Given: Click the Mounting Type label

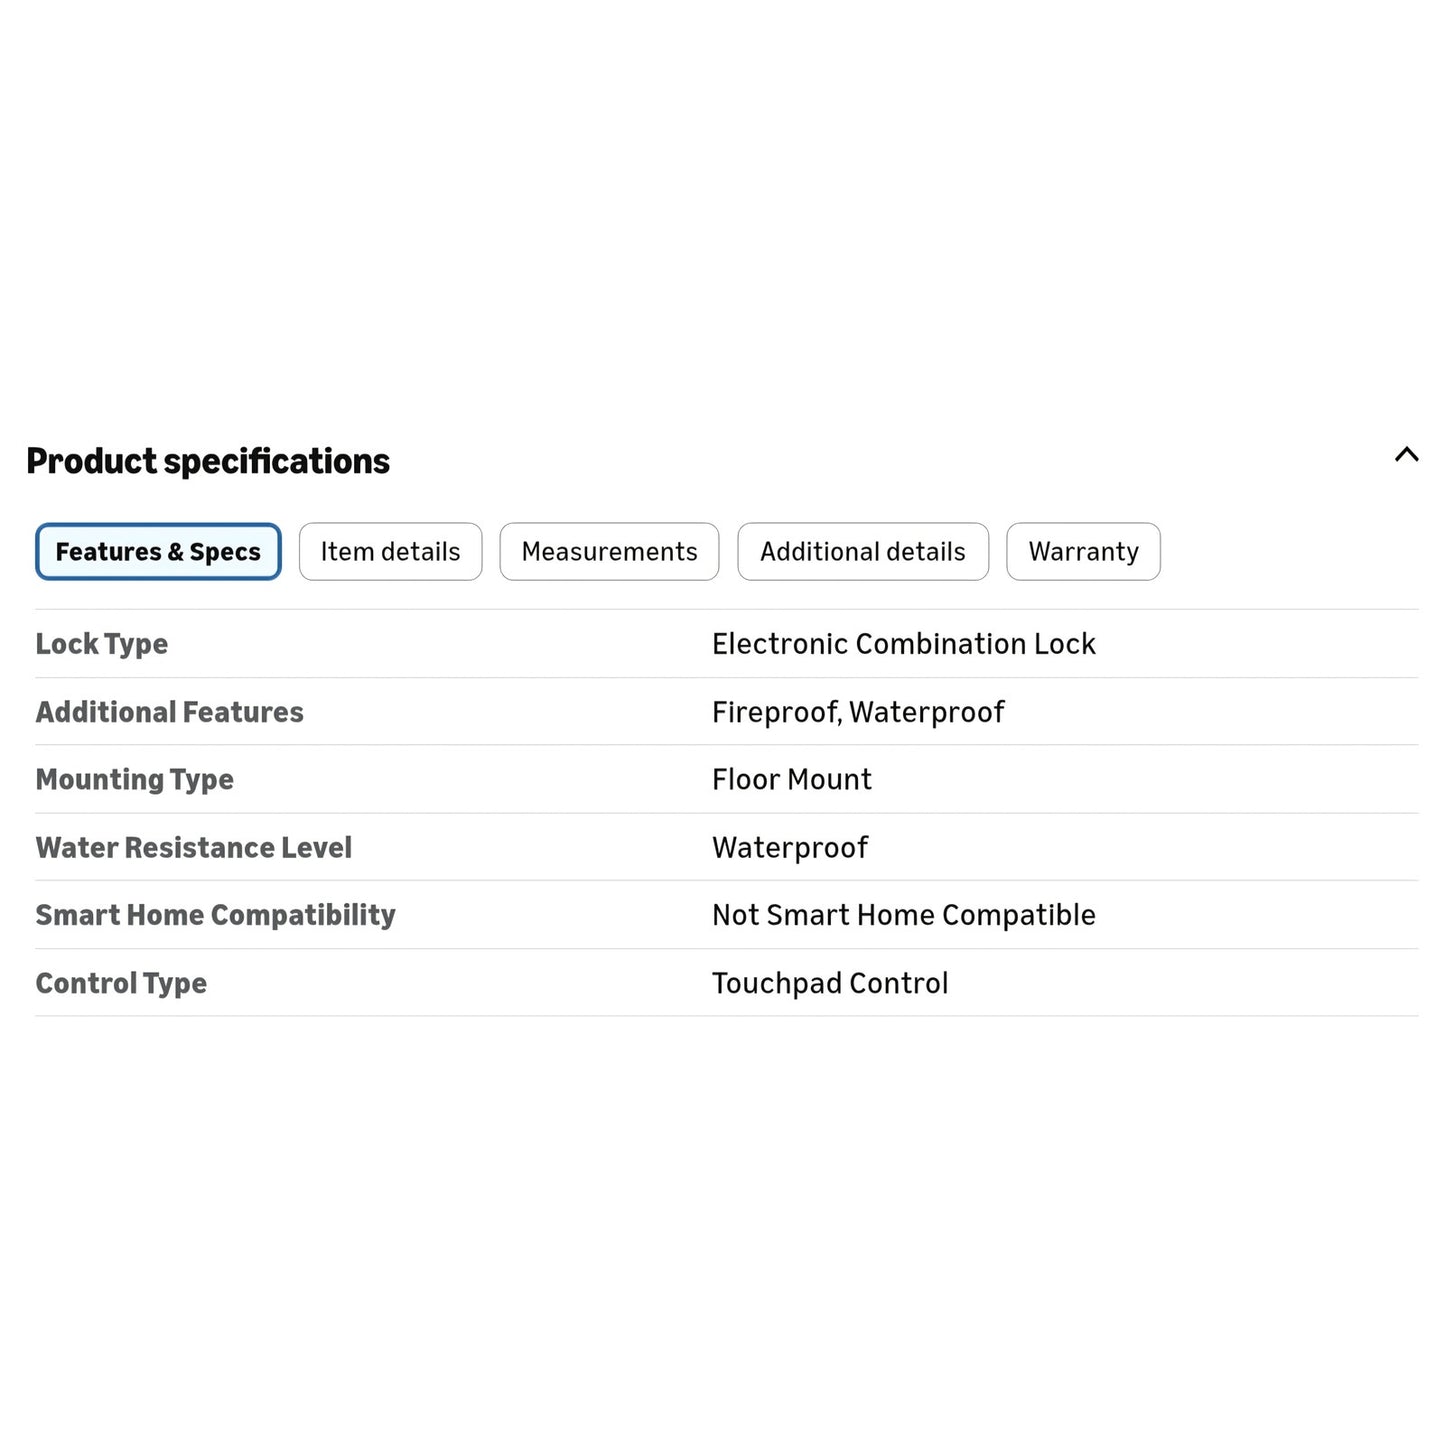Looking at the screenshot, I should [135, 780].
